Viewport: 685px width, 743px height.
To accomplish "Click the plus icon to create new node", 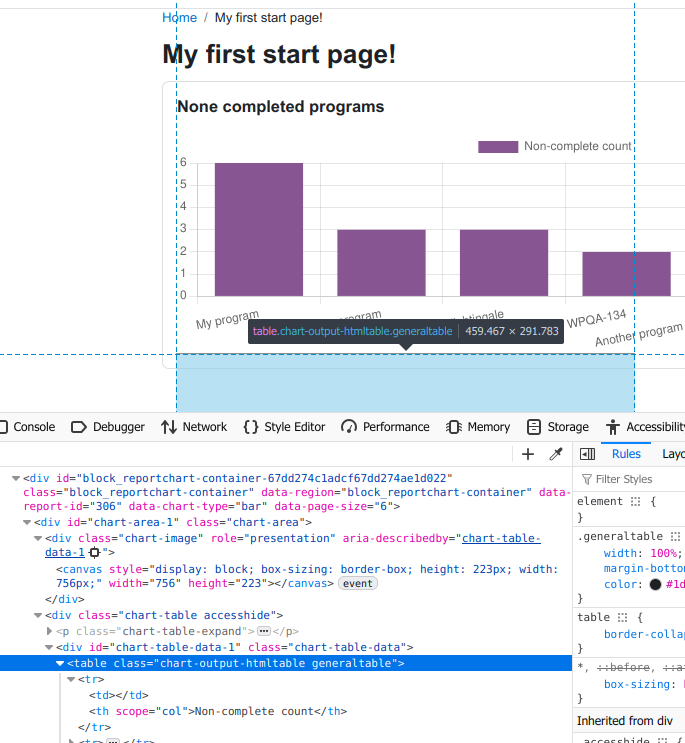I will 528,454.
